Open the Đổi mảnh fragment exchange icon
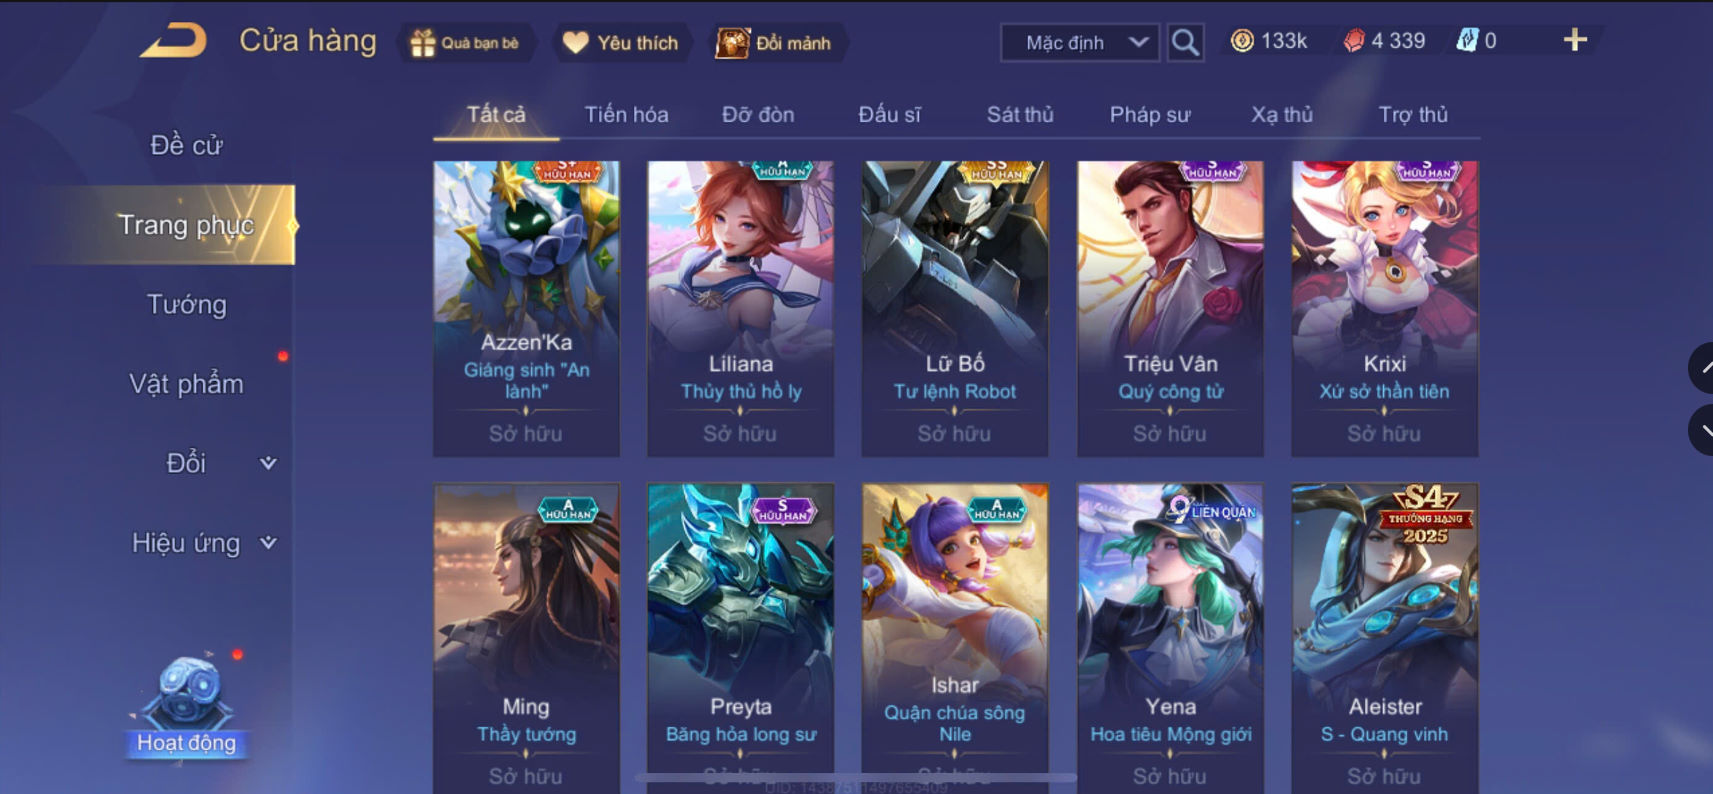The width and height of the screenshot is (1713, 794). [732, 43]
